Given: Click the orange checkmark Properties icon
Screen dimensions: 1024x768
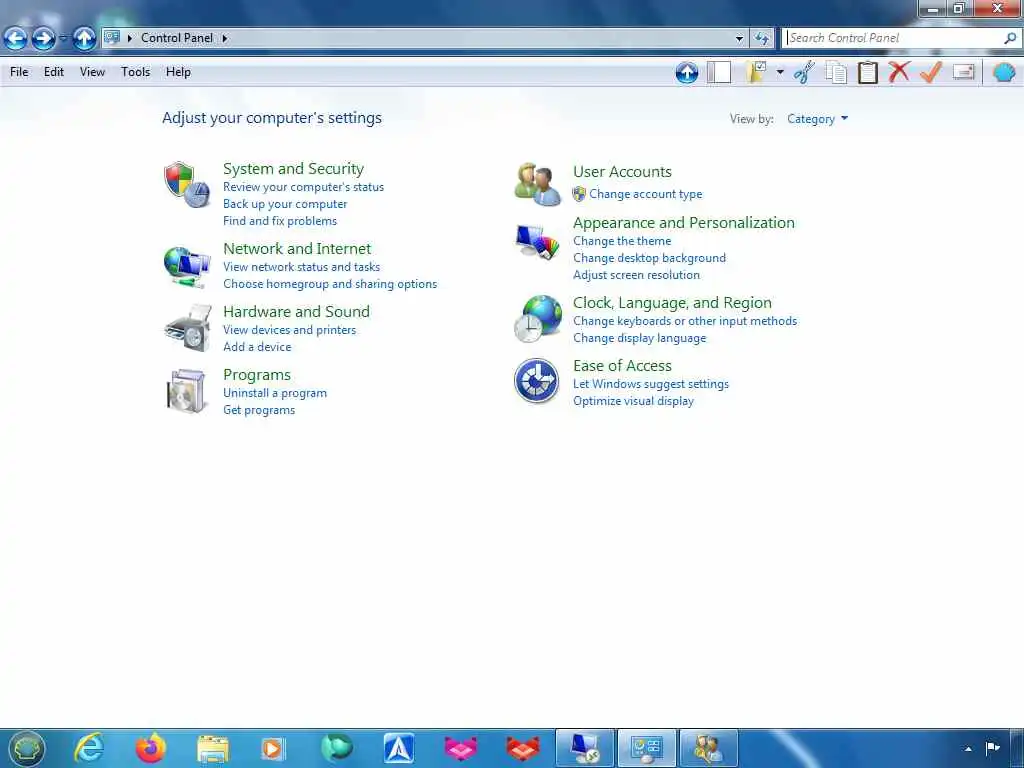Looking at the screenshot, I should click(x=931, y=72).
